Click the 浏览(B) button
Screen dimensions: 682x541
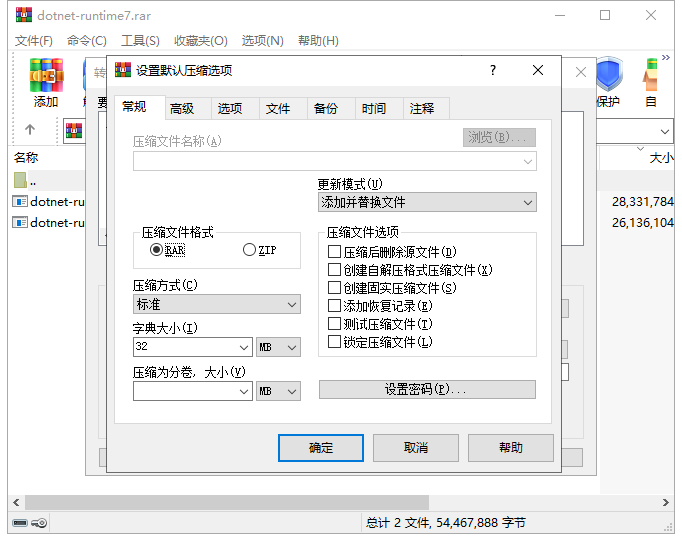pos(499,137)
